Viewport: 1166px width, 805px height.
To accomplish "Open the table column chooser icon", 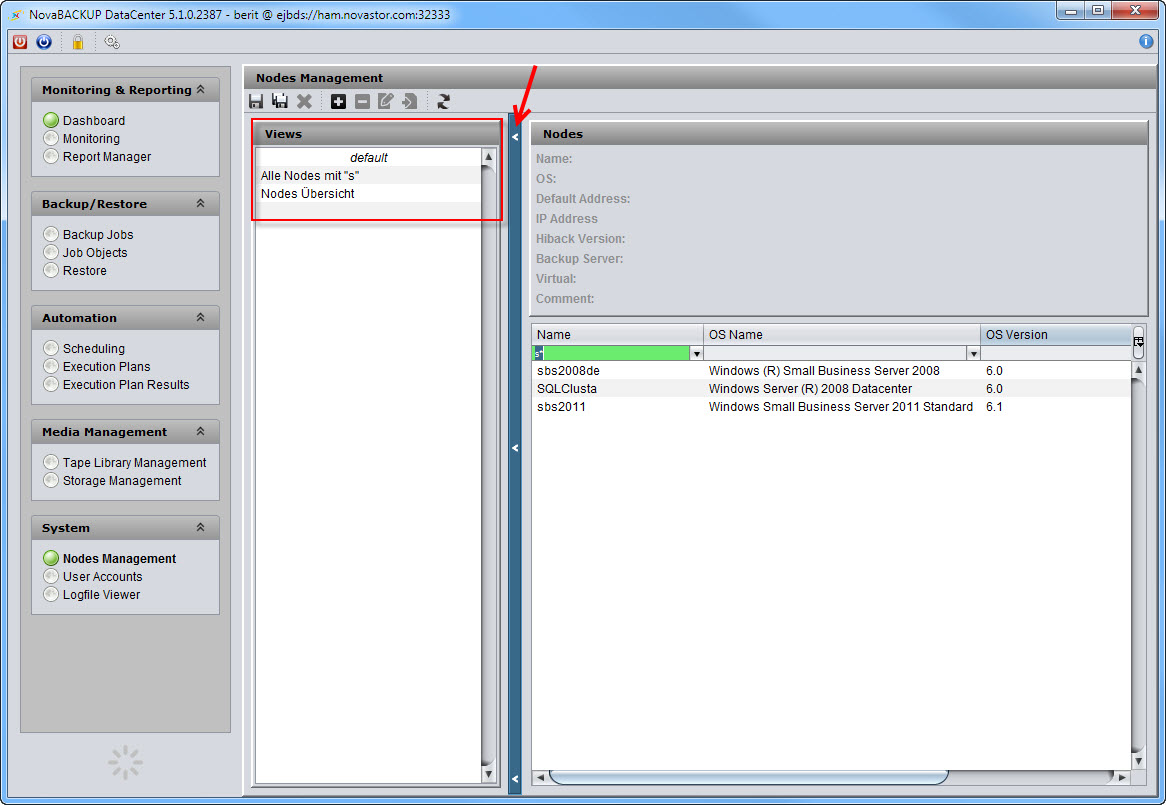I will tap(1138, 341).
